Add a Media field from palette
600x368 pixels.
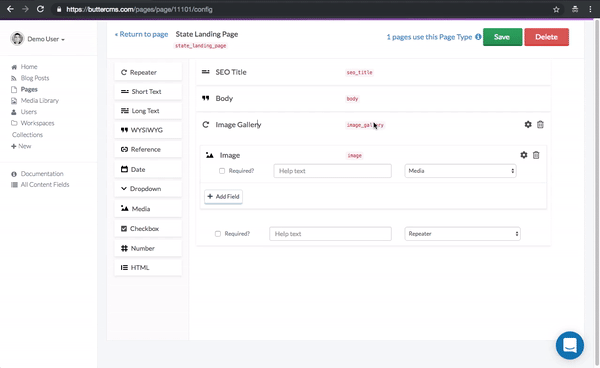(148, 209)
